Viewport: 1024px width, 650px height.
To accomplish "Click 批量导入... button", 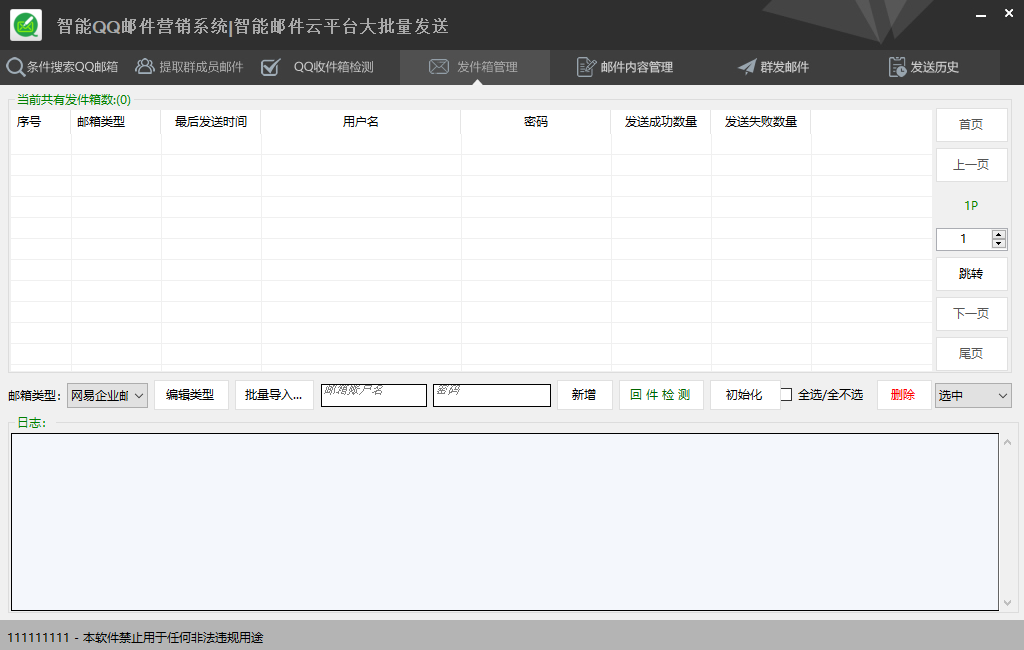I will (x=274, y=395).
